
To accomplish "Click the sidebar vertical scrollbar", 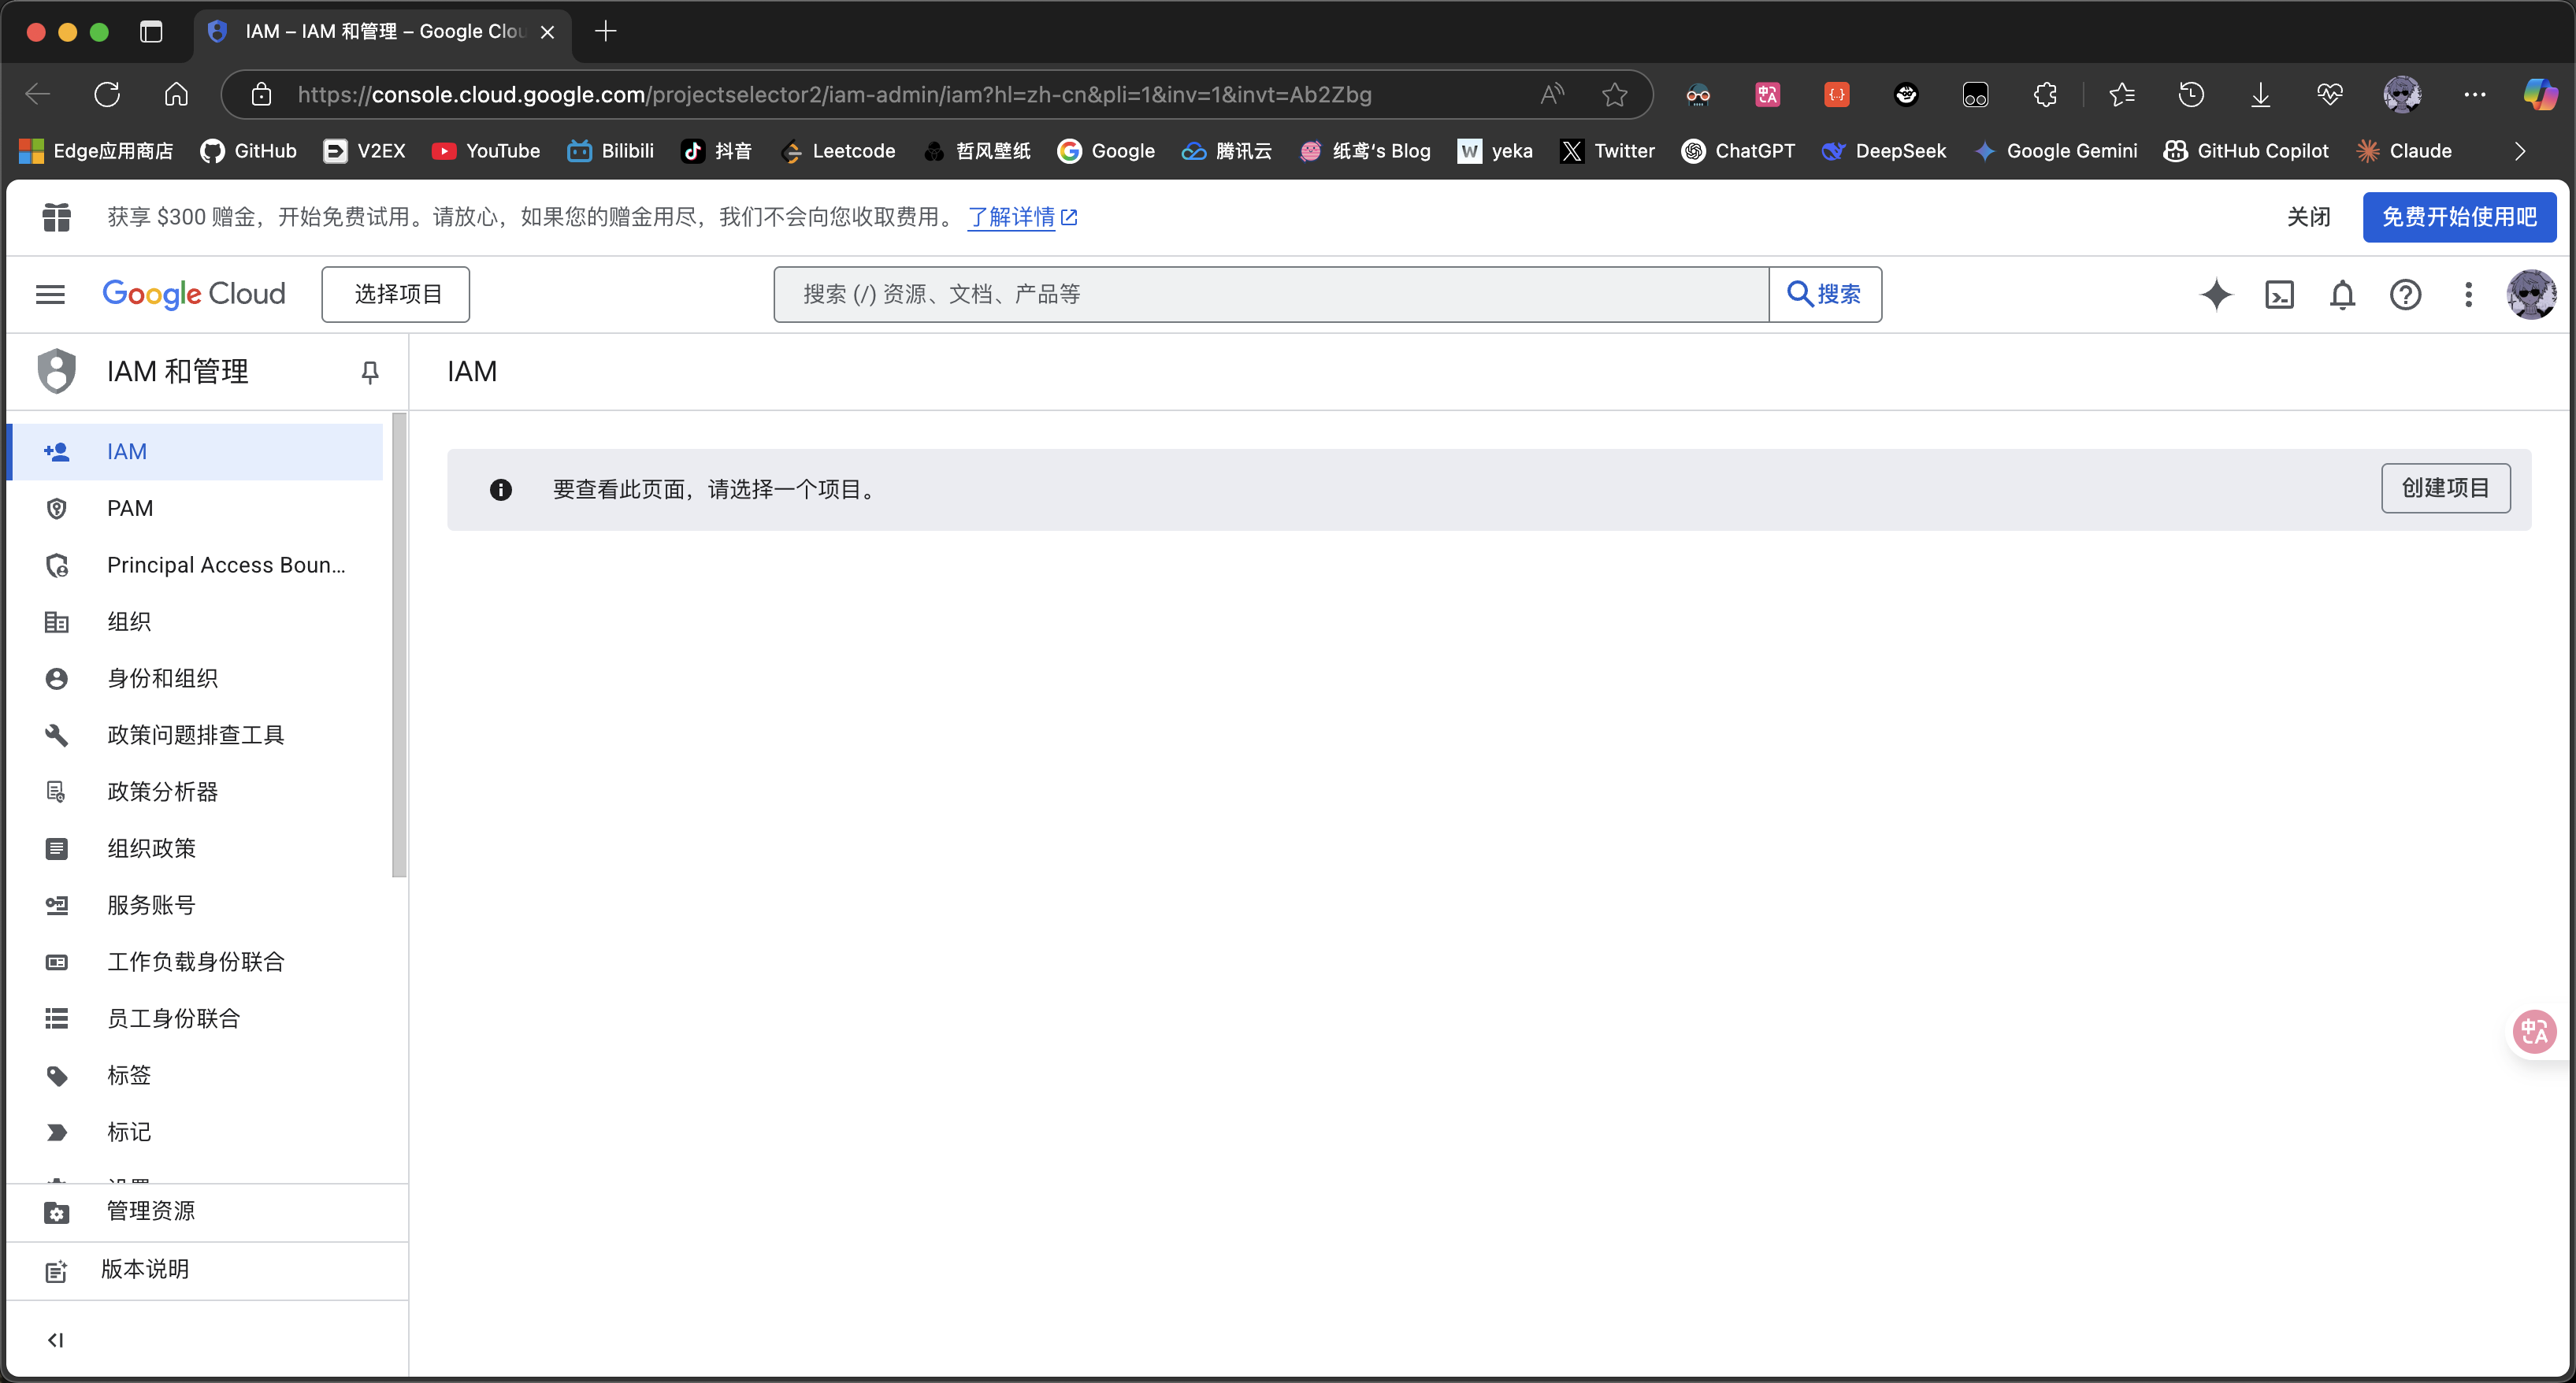I will coord(399,645).
